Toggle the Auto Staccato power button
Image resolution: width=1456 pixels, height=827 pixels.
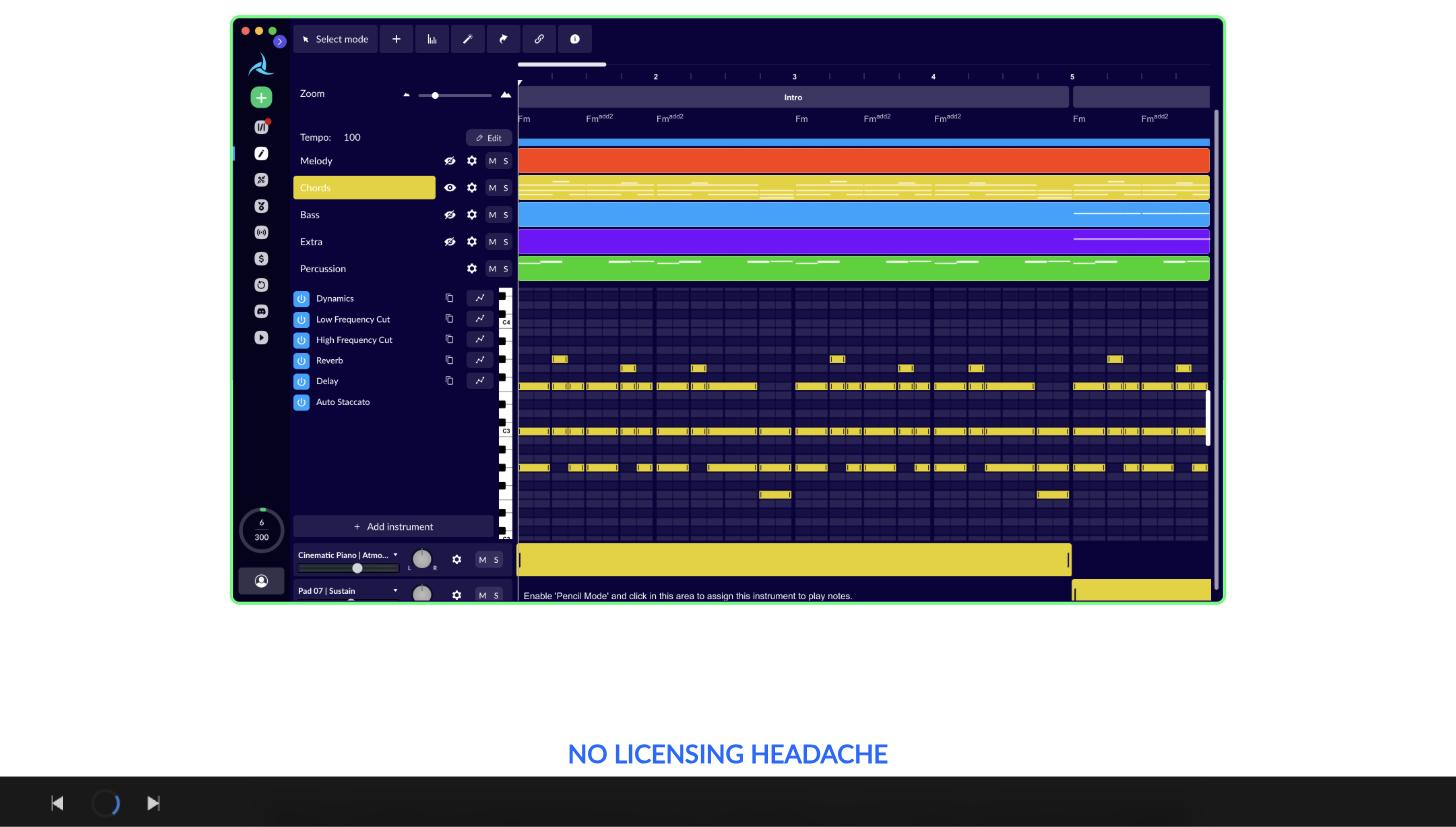[x=301, y=402]
